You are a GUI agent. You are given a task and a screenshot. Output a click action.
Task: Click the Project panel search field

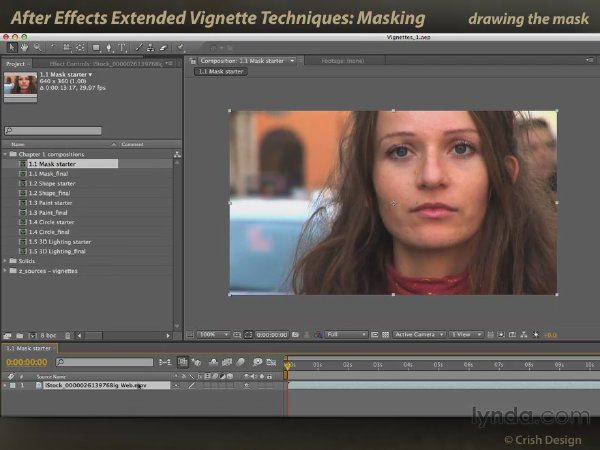pos(53,130)
